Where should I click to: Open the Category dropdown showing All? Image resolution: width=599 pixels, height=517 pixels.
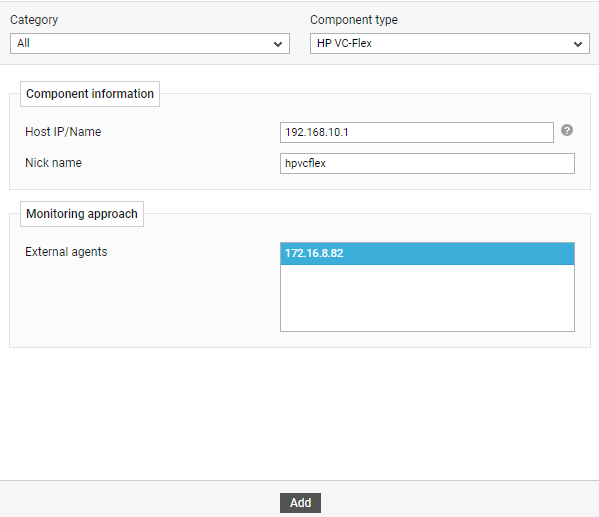pos(150,44)
